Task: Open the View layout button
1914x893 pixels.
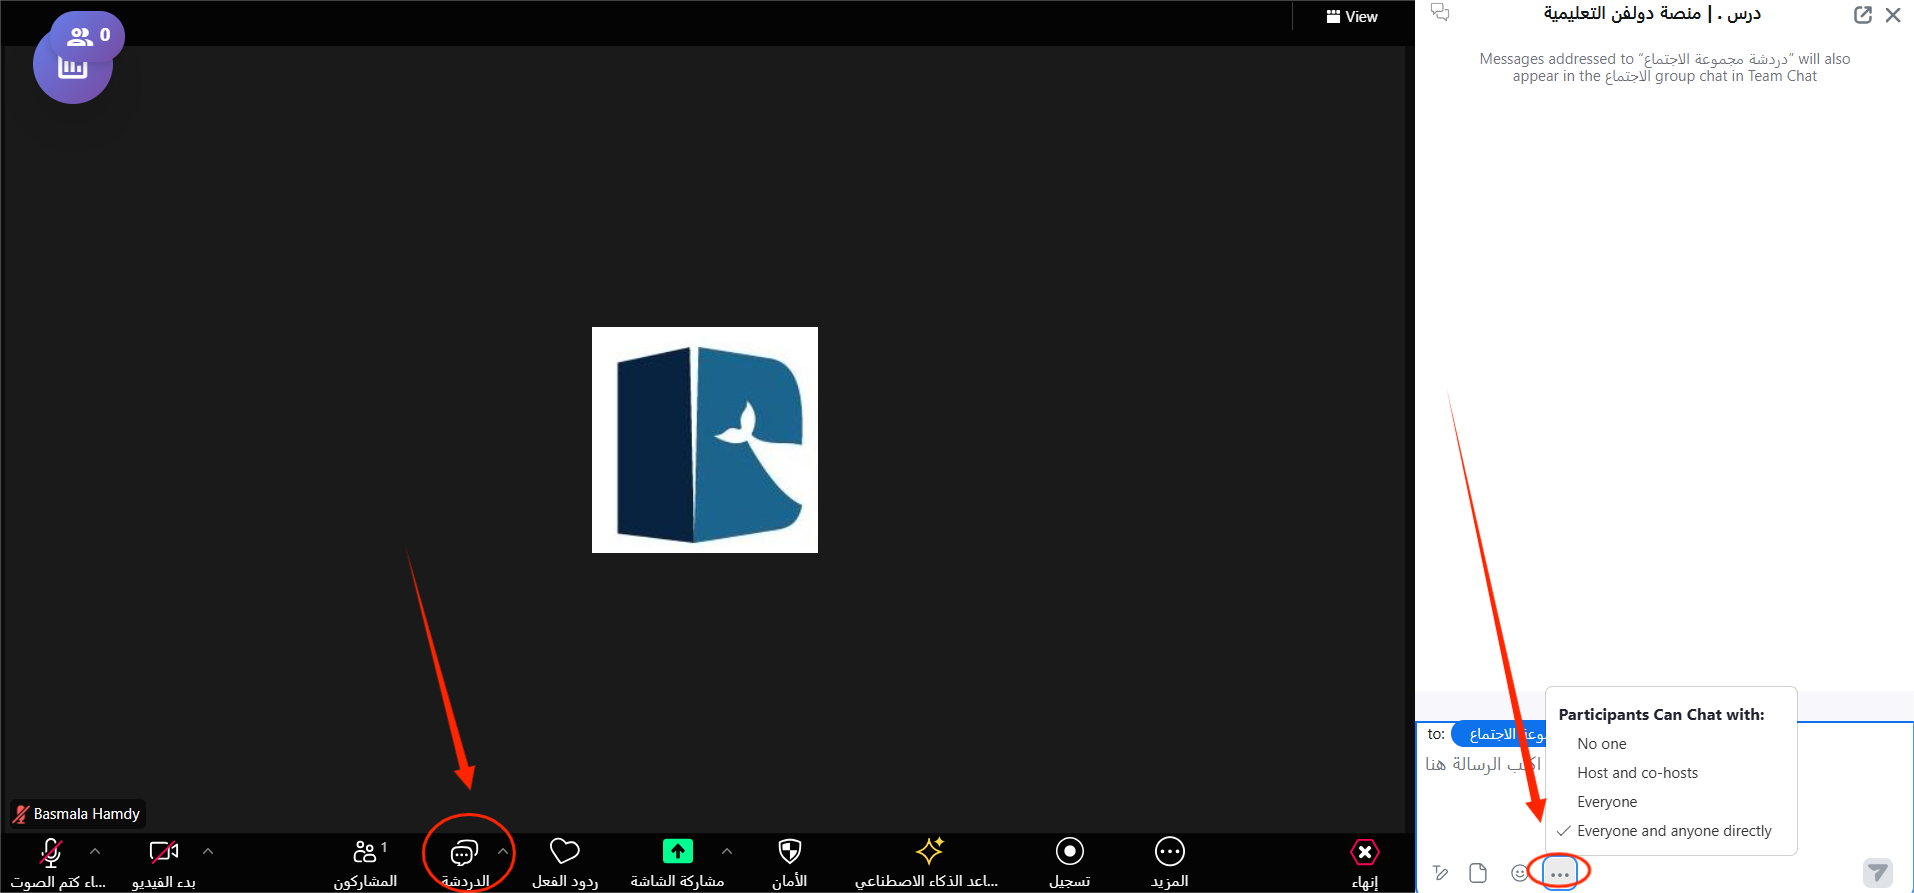Action: click(1352, 17)
